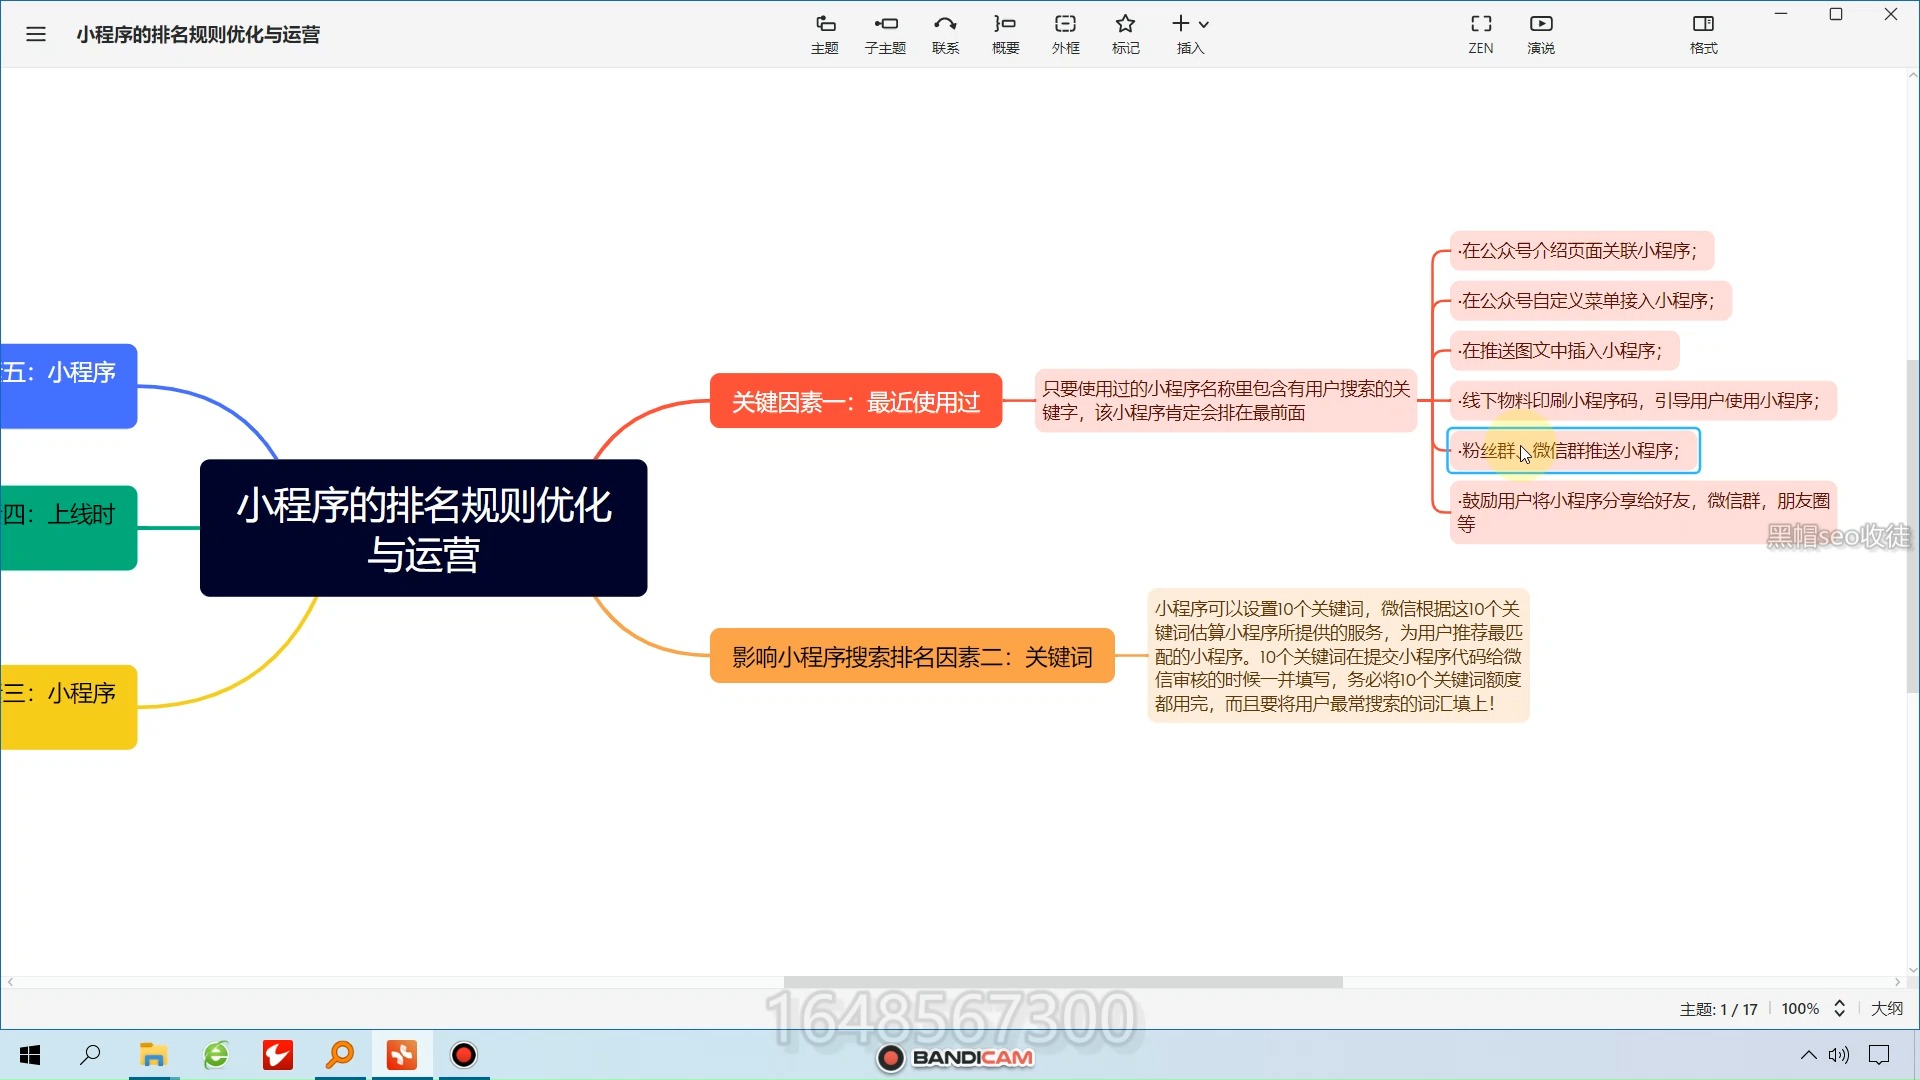
Task: Select node 关键因素一：最近使用过
Action: pos(856,401)
